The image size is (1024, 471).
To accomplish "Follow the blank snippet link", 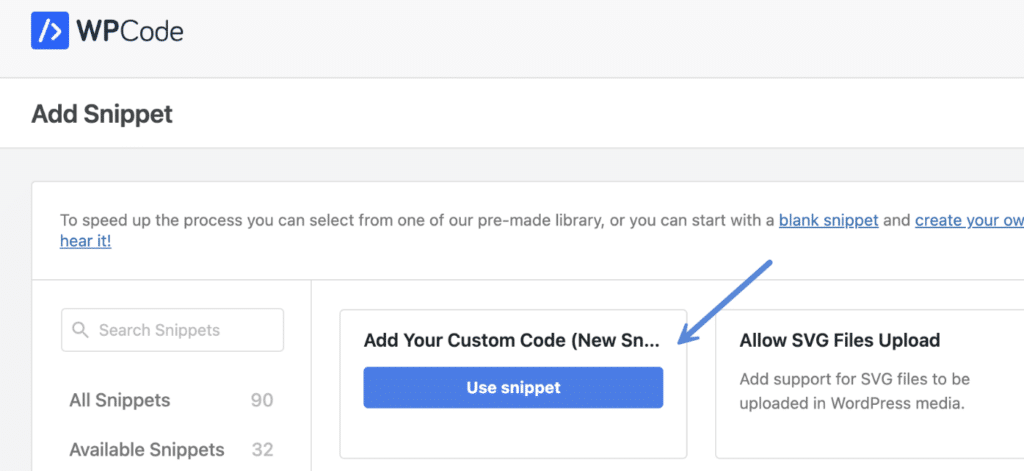I will (x=829, y=220).
